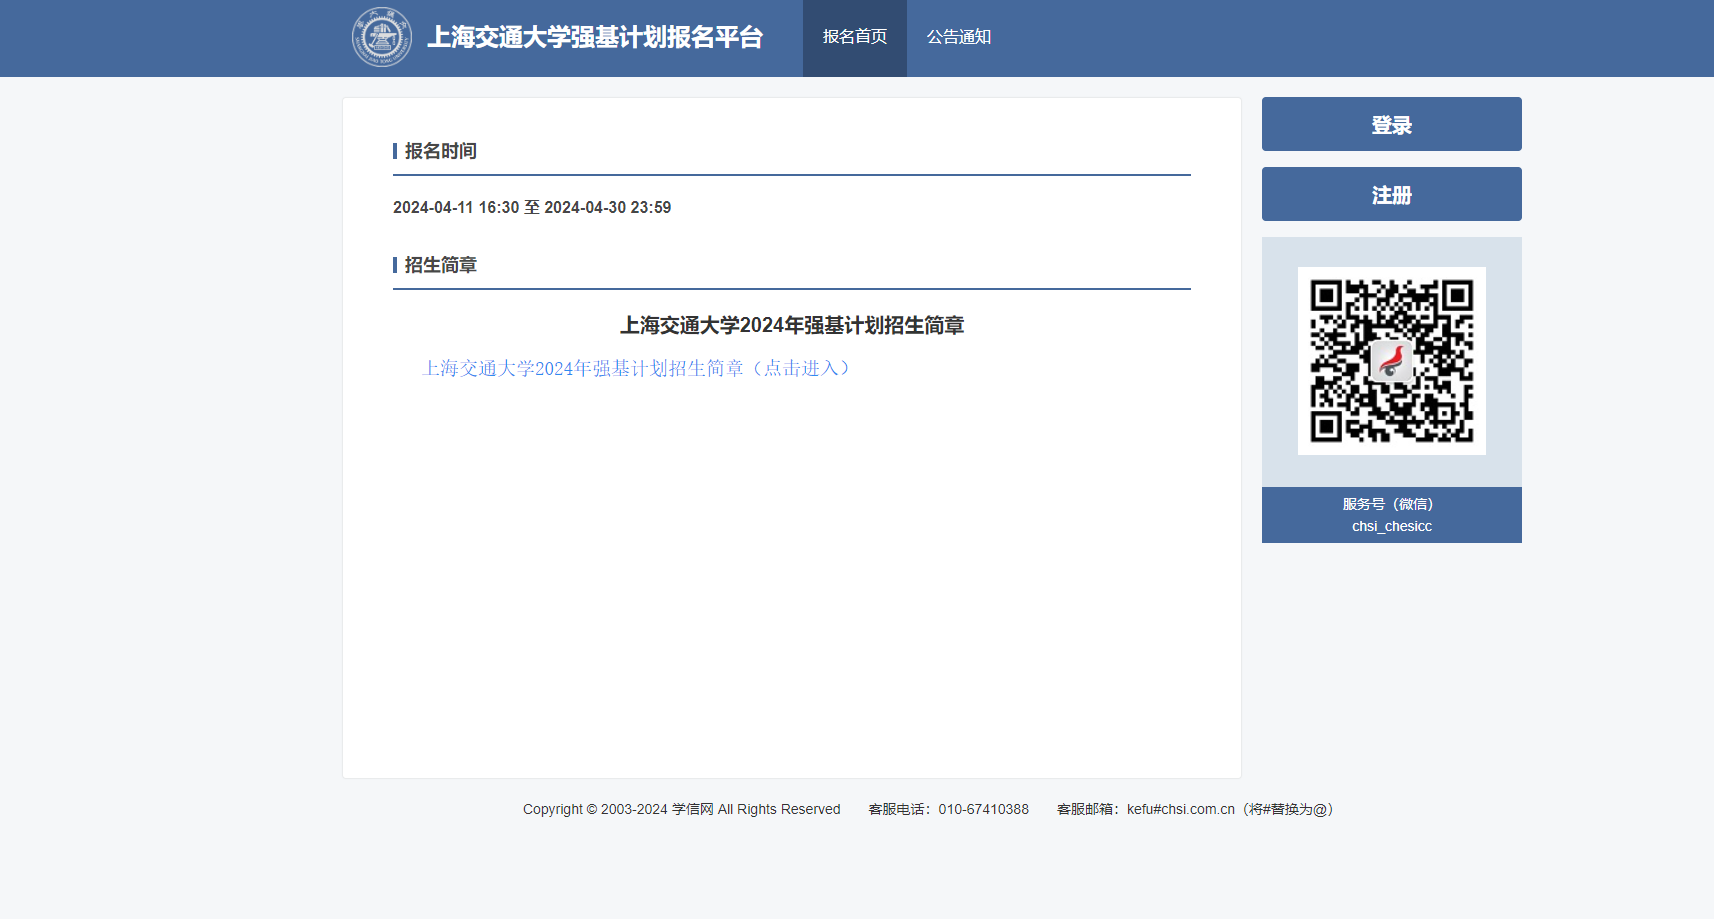The image size is (1714, 919).
Task: Click the 注册 button
Action: tap(1392, 194)
